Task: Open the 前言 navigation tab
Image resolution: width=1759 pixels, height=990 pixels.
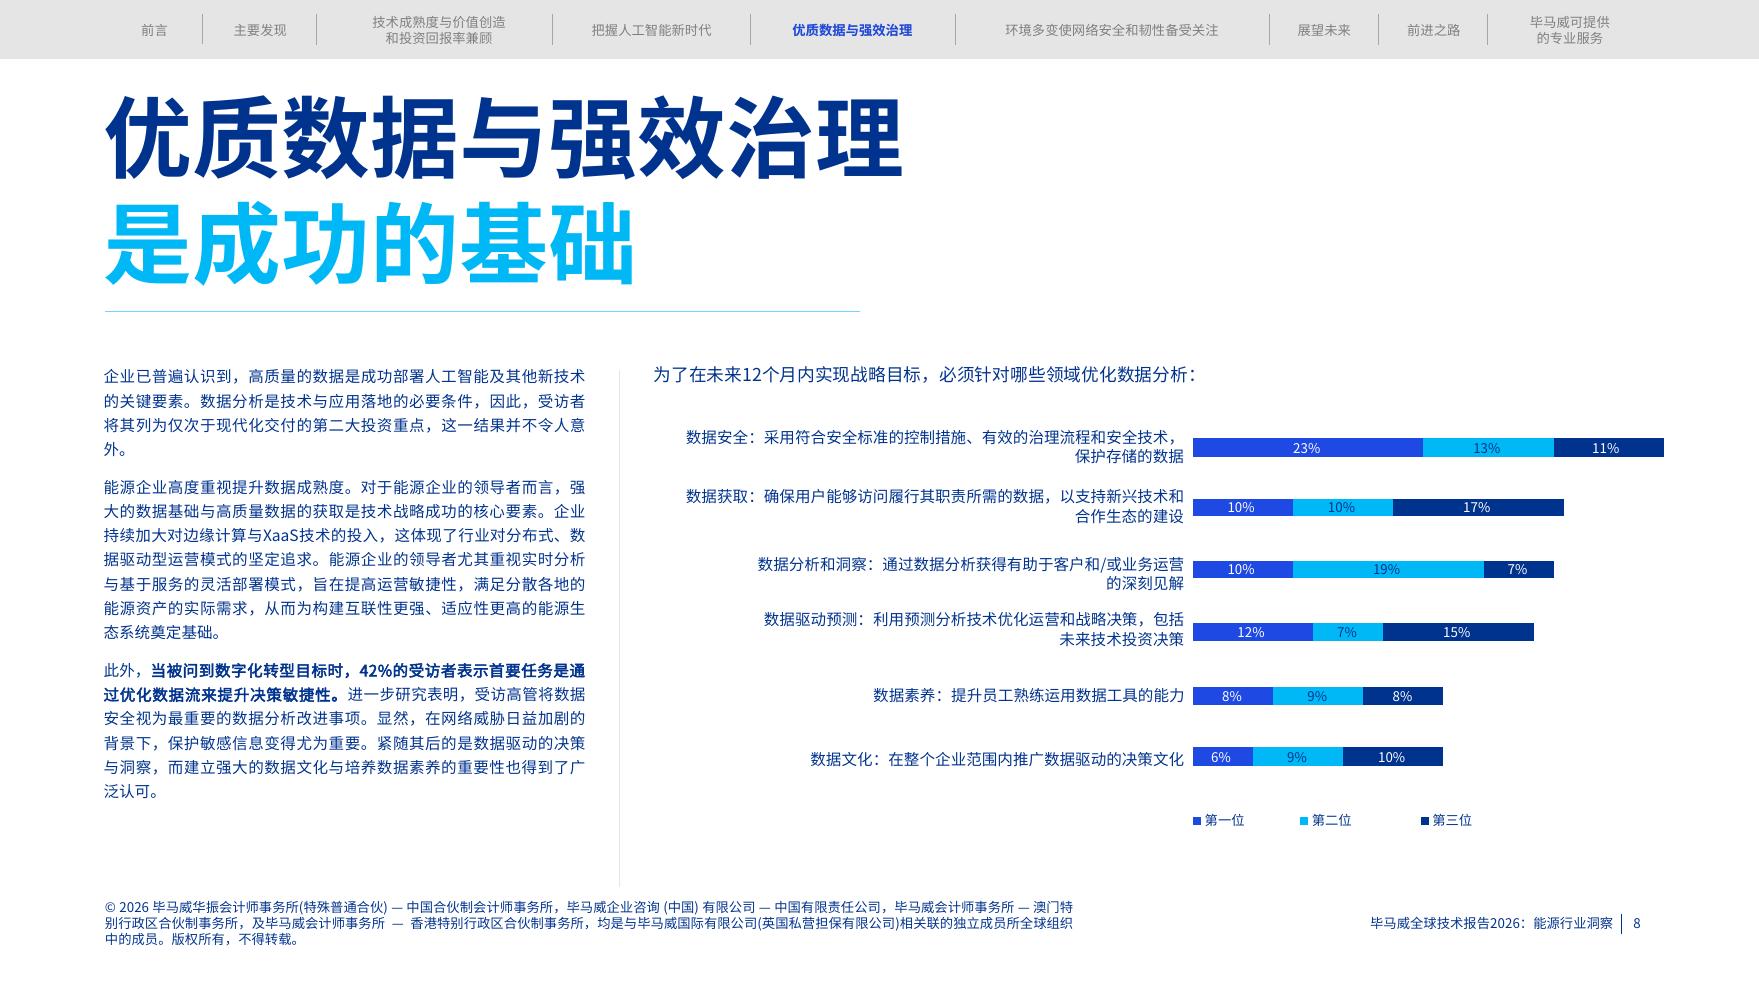Action: 154,29
